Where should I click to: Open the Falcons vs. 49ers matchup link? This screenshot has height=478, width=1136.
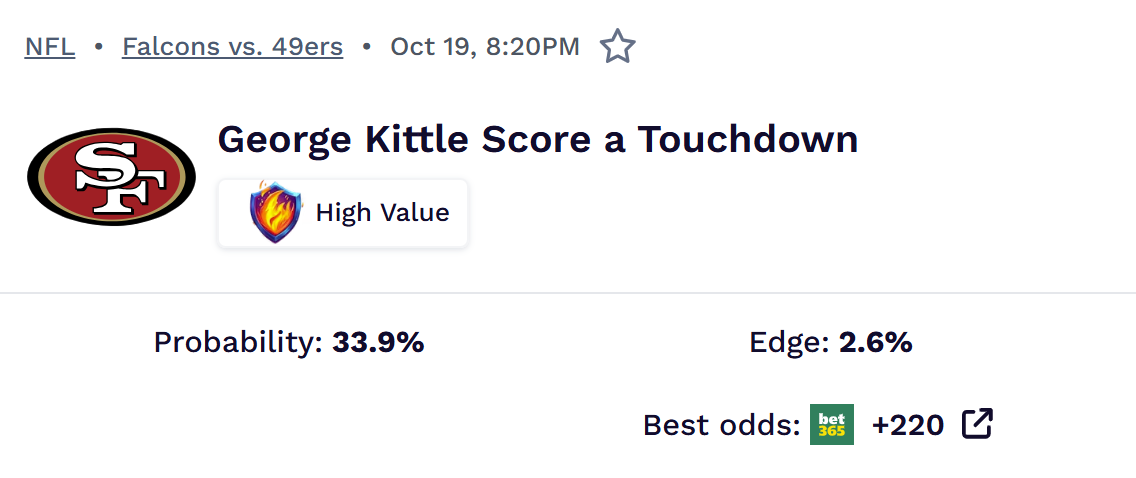tap(232, 47)
